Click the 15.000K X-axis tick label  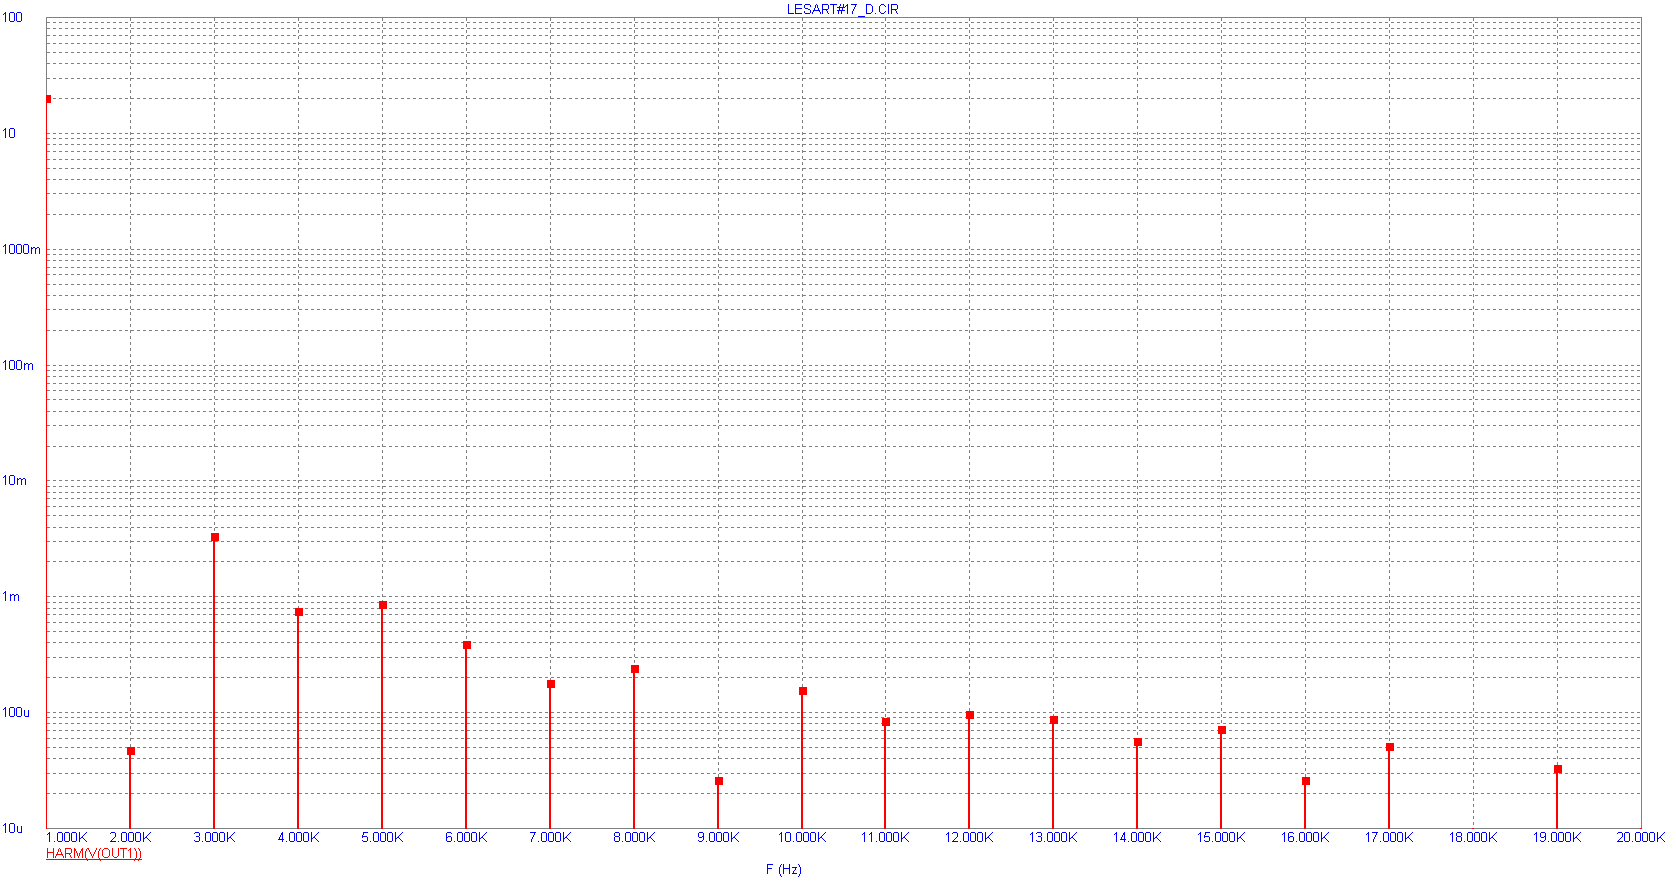[1221, 837]
